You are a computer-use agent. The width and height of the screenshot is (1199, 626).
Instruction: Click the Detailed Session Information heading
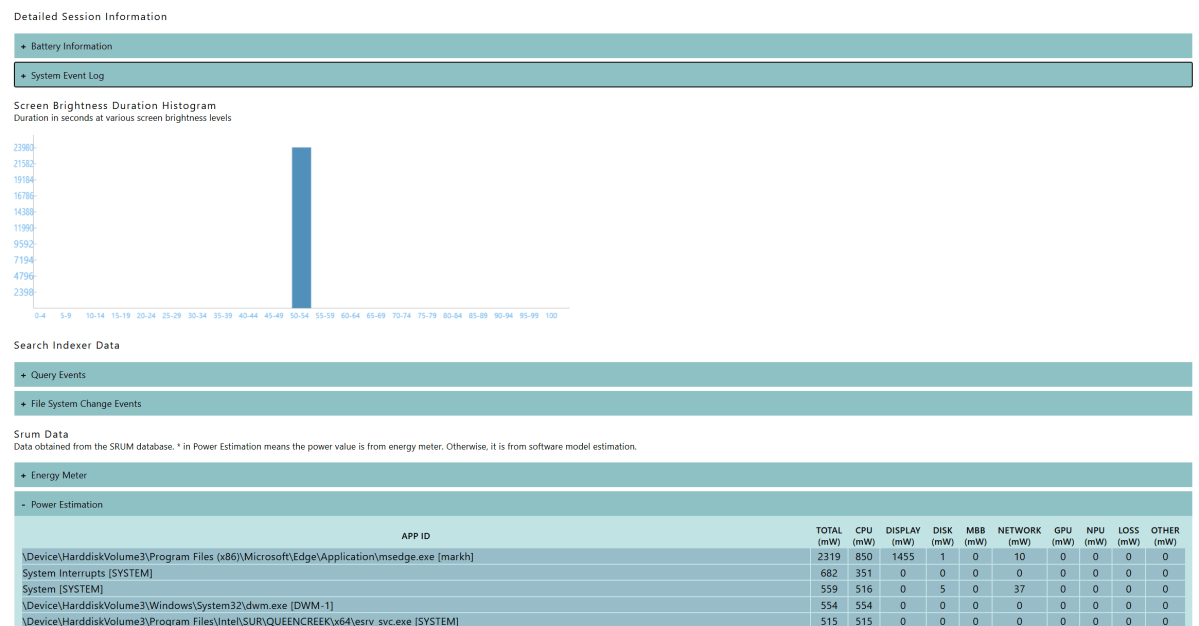[x=90, y=16]
